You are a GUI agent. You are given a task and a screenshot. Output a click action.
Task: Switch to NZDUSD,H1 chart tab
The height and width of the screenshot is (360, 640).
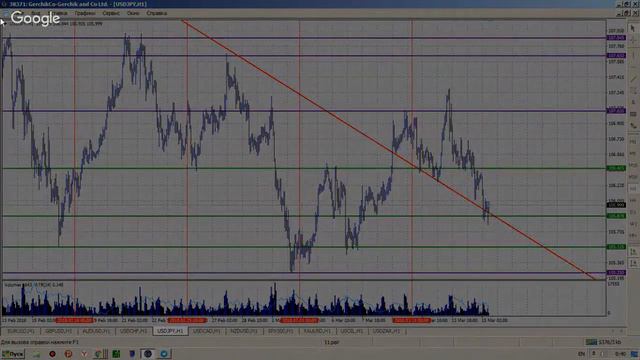[244, 331]
